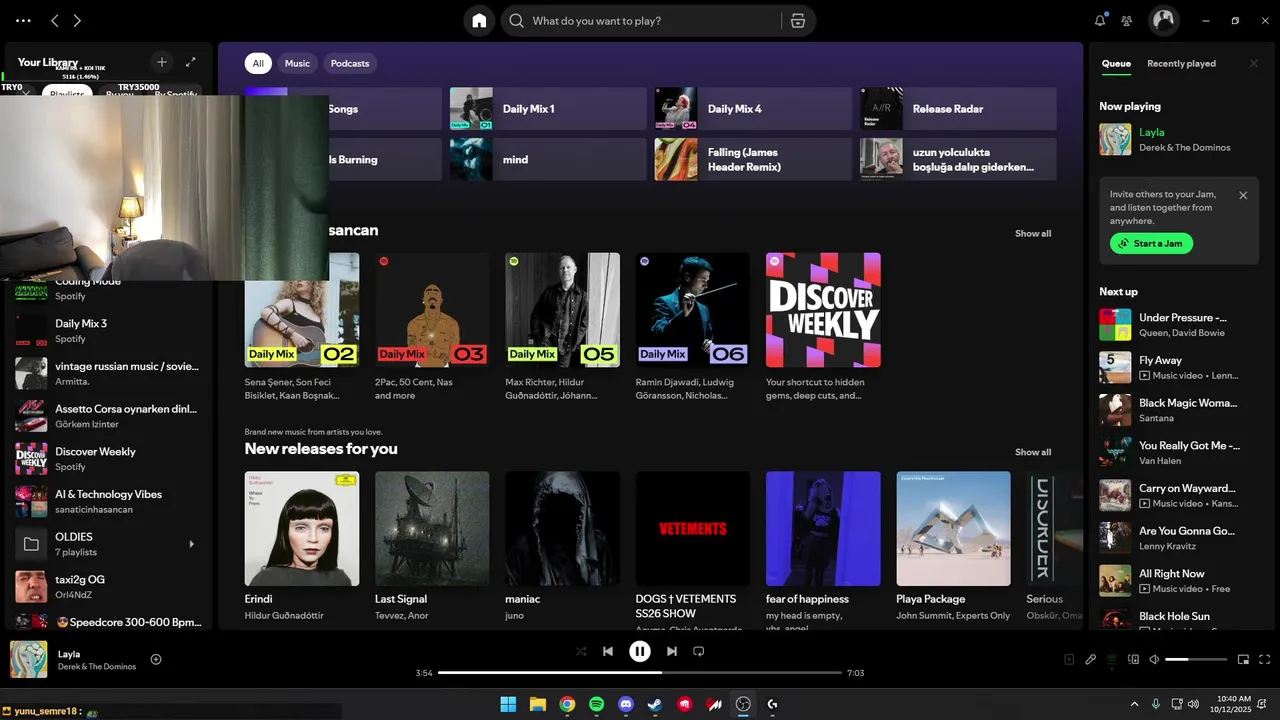Screen dimensions: 1280x720
Task: Close the Queue panel
Action: pyautogui.click(x=1254, y=63)
